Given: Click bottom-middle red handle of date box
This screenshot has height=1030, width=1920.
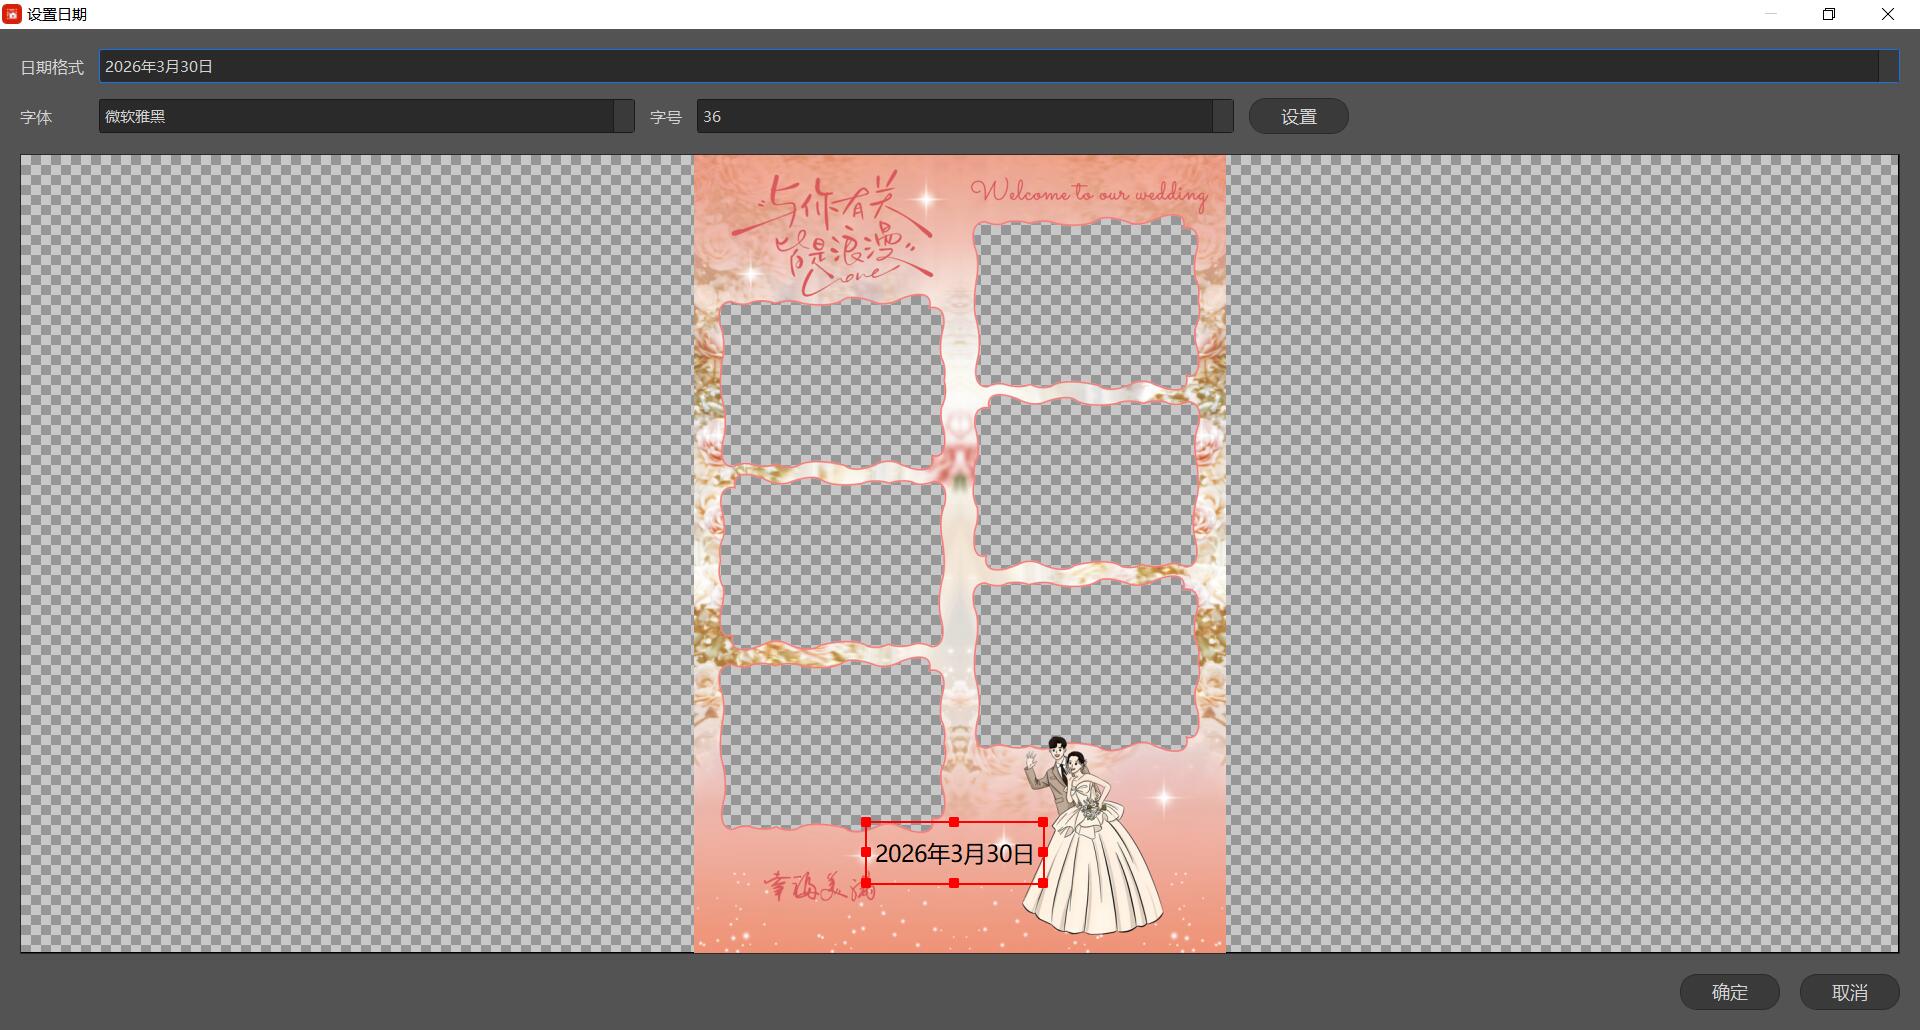Looking at the screenshot, I should (x=954, y=883).
